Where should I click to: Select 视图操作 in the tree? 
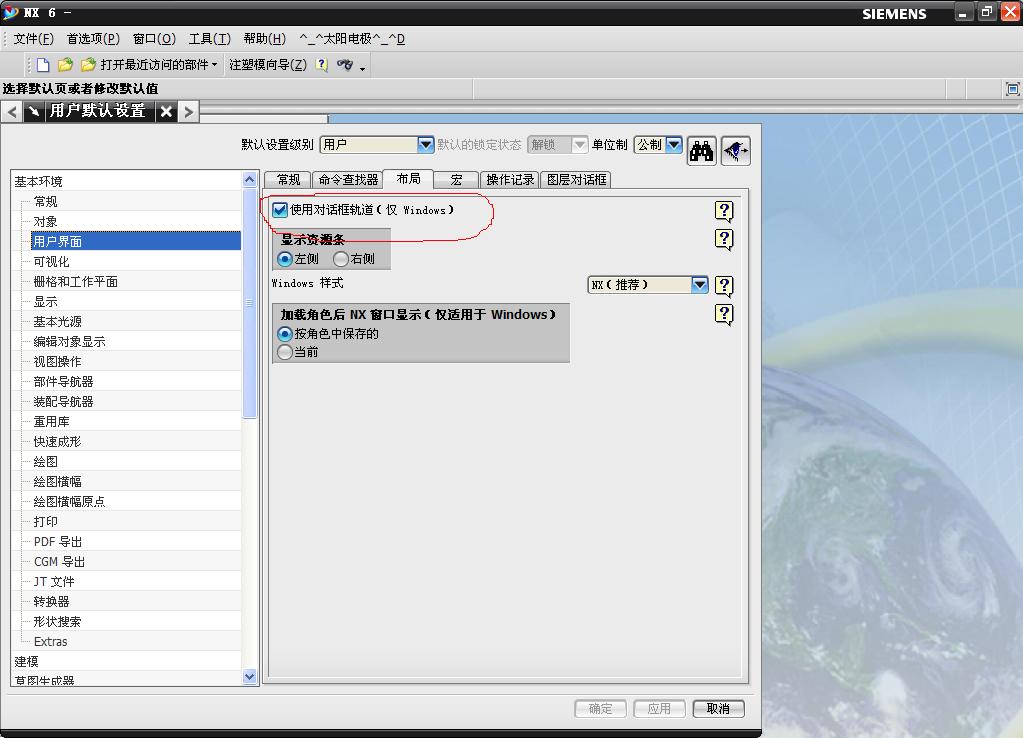click(57, 361)
